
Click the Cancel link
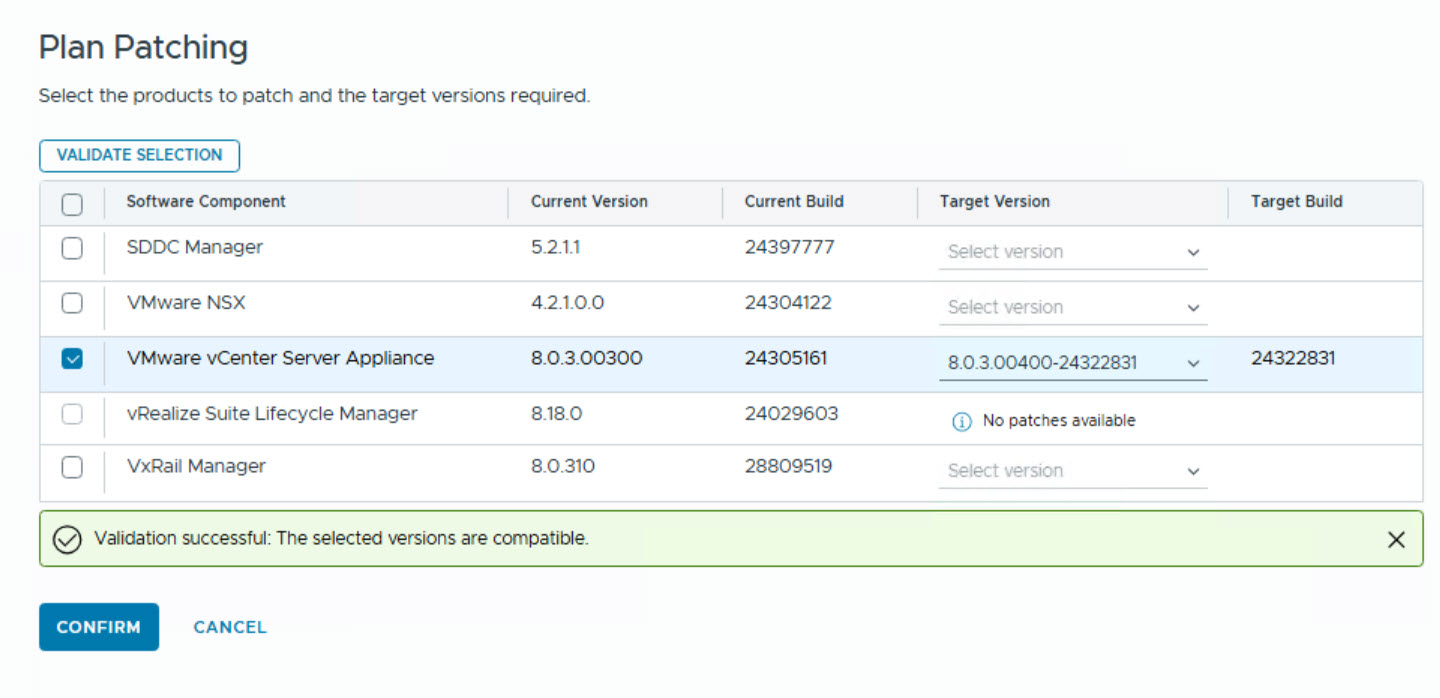click(230, 627)
